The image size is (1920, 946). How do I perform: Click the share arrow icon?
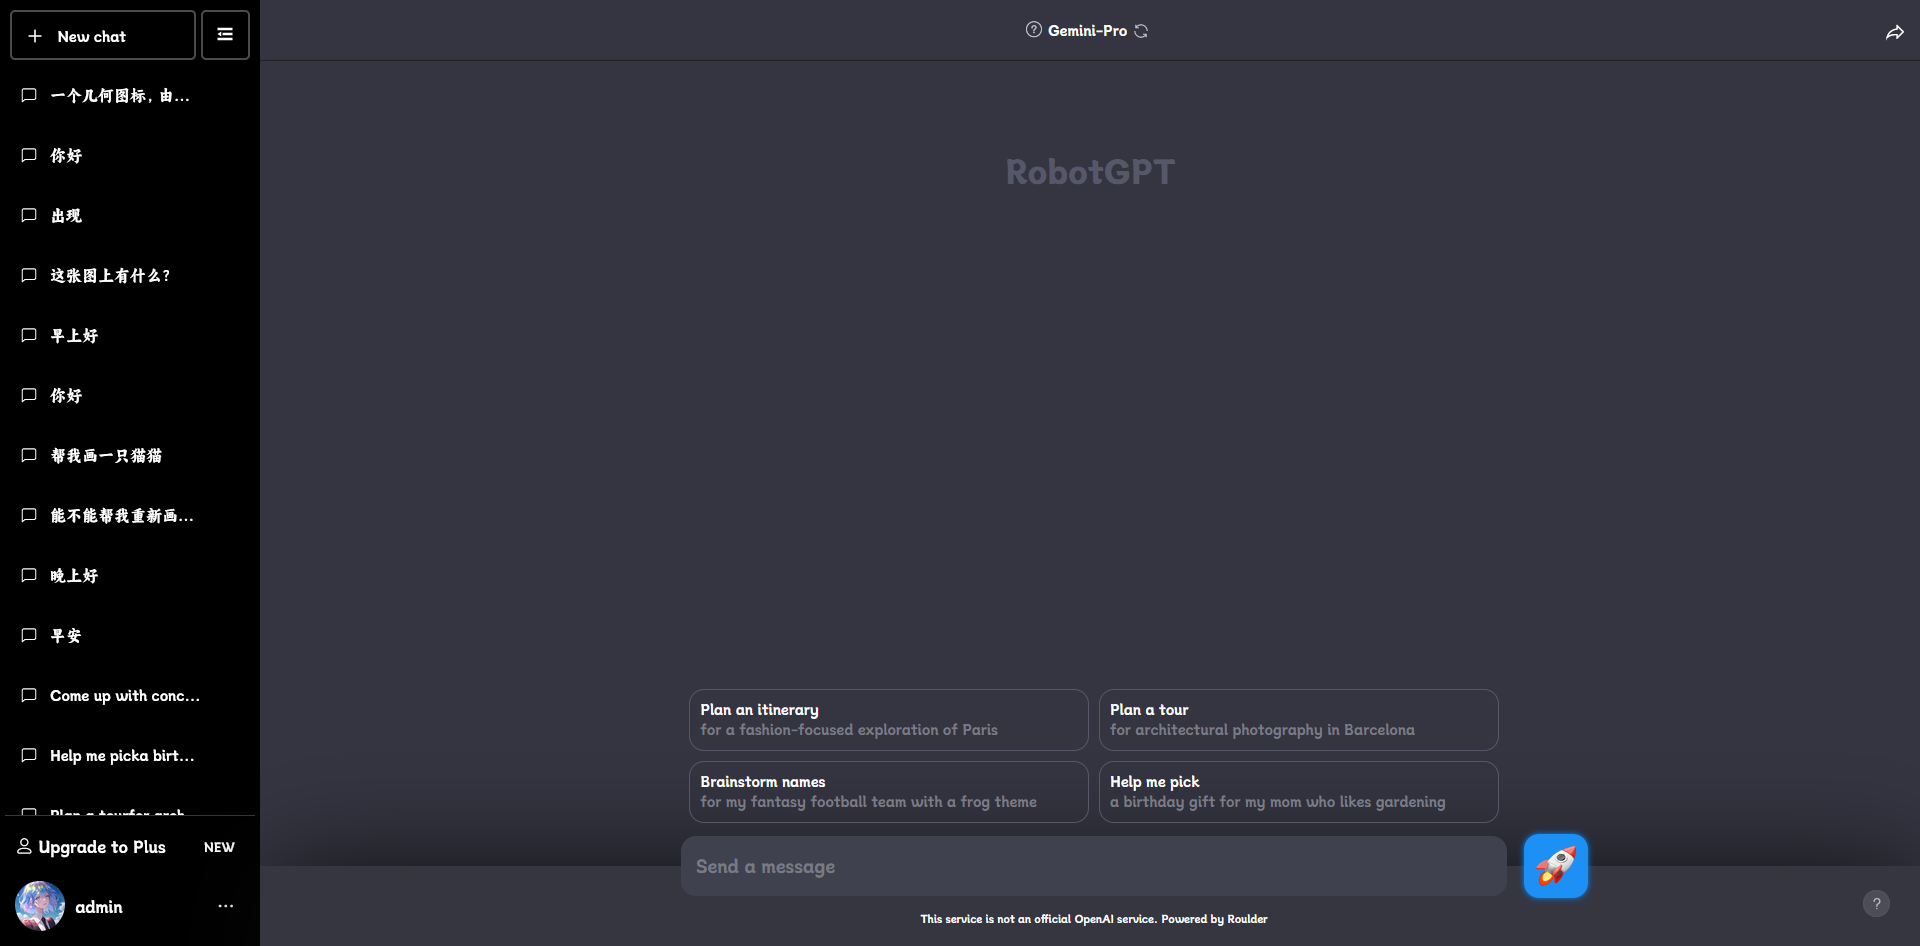tap(1894, 33)
